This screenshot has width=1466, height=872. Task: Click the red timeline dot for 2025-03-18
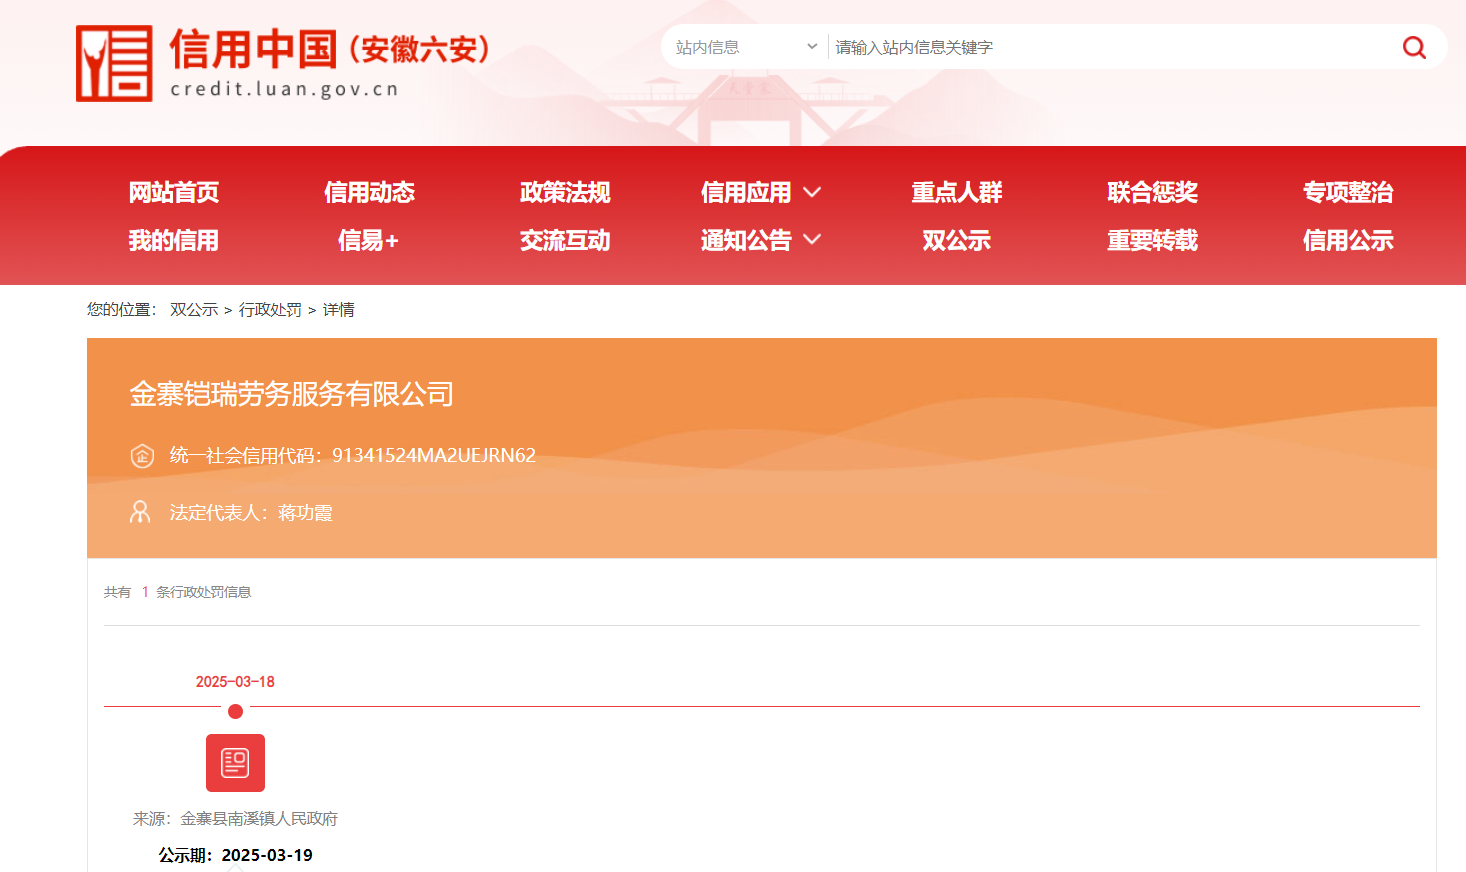235,711
